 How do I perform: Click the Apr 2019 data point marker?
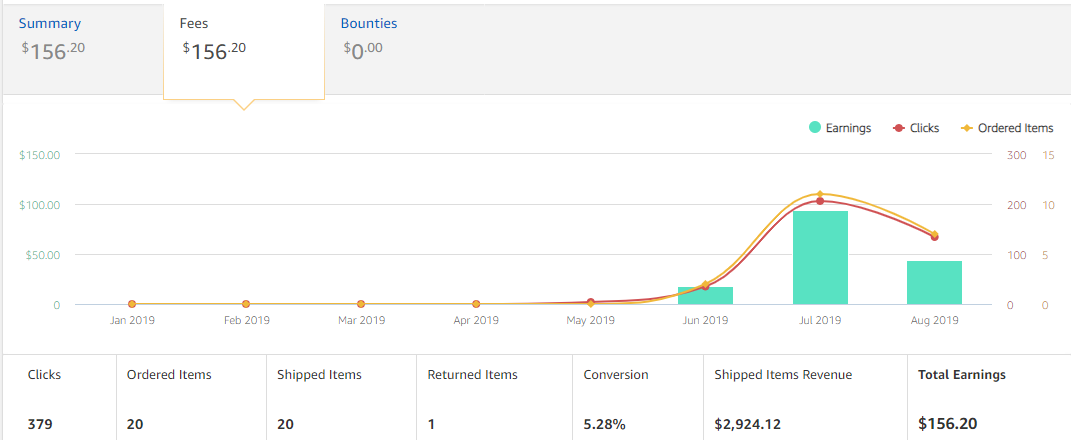click(476, 304)
